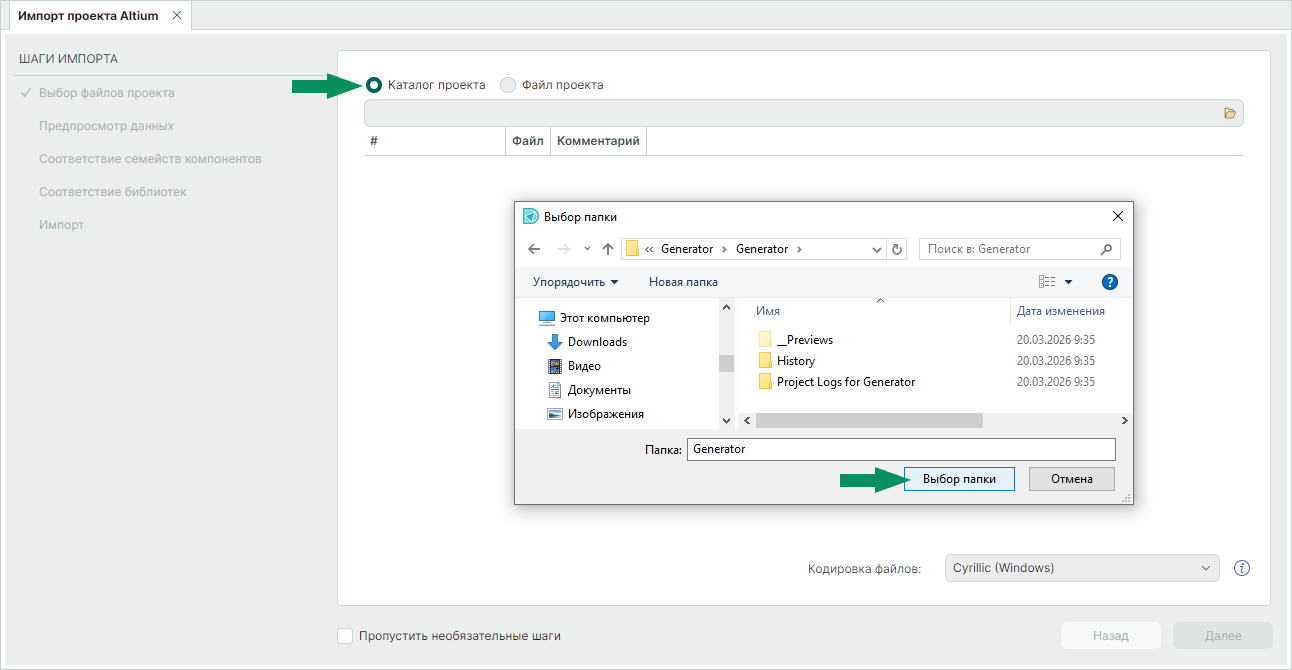This screenshot has width=1292, height=670.
Task: Click the info icon next to encoding dropdown
Action: (x=1242, y=568)
